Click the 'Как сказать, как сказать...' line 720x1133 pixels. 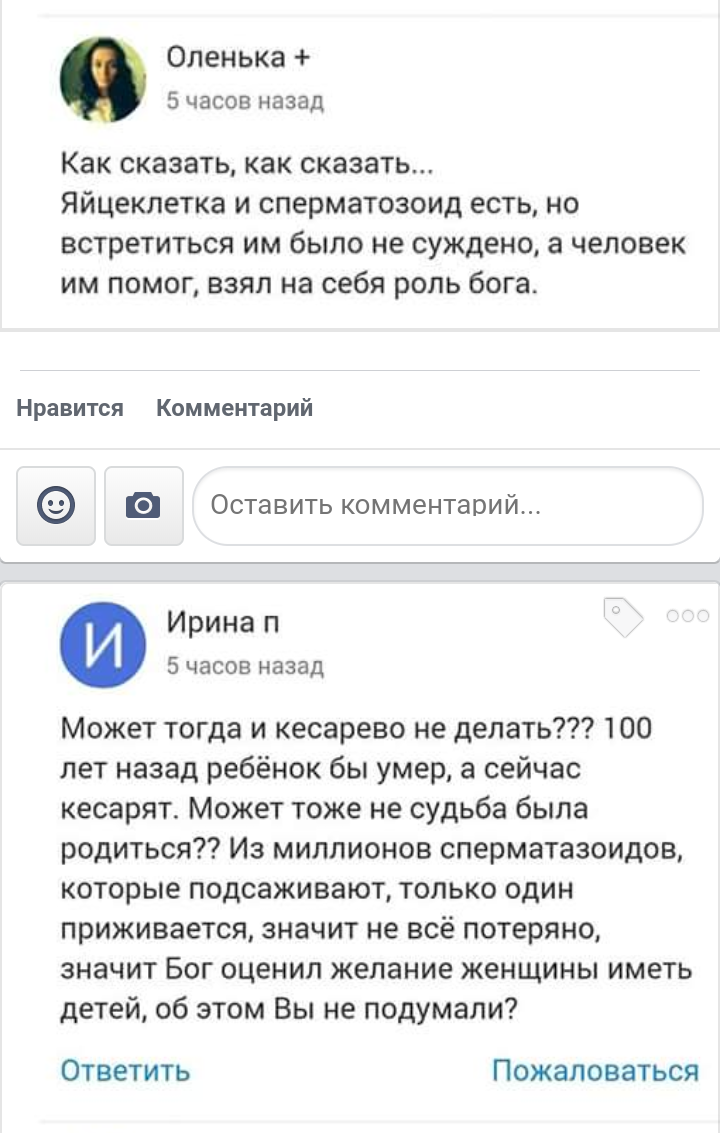pyautogui.click(x=248, y=163)
